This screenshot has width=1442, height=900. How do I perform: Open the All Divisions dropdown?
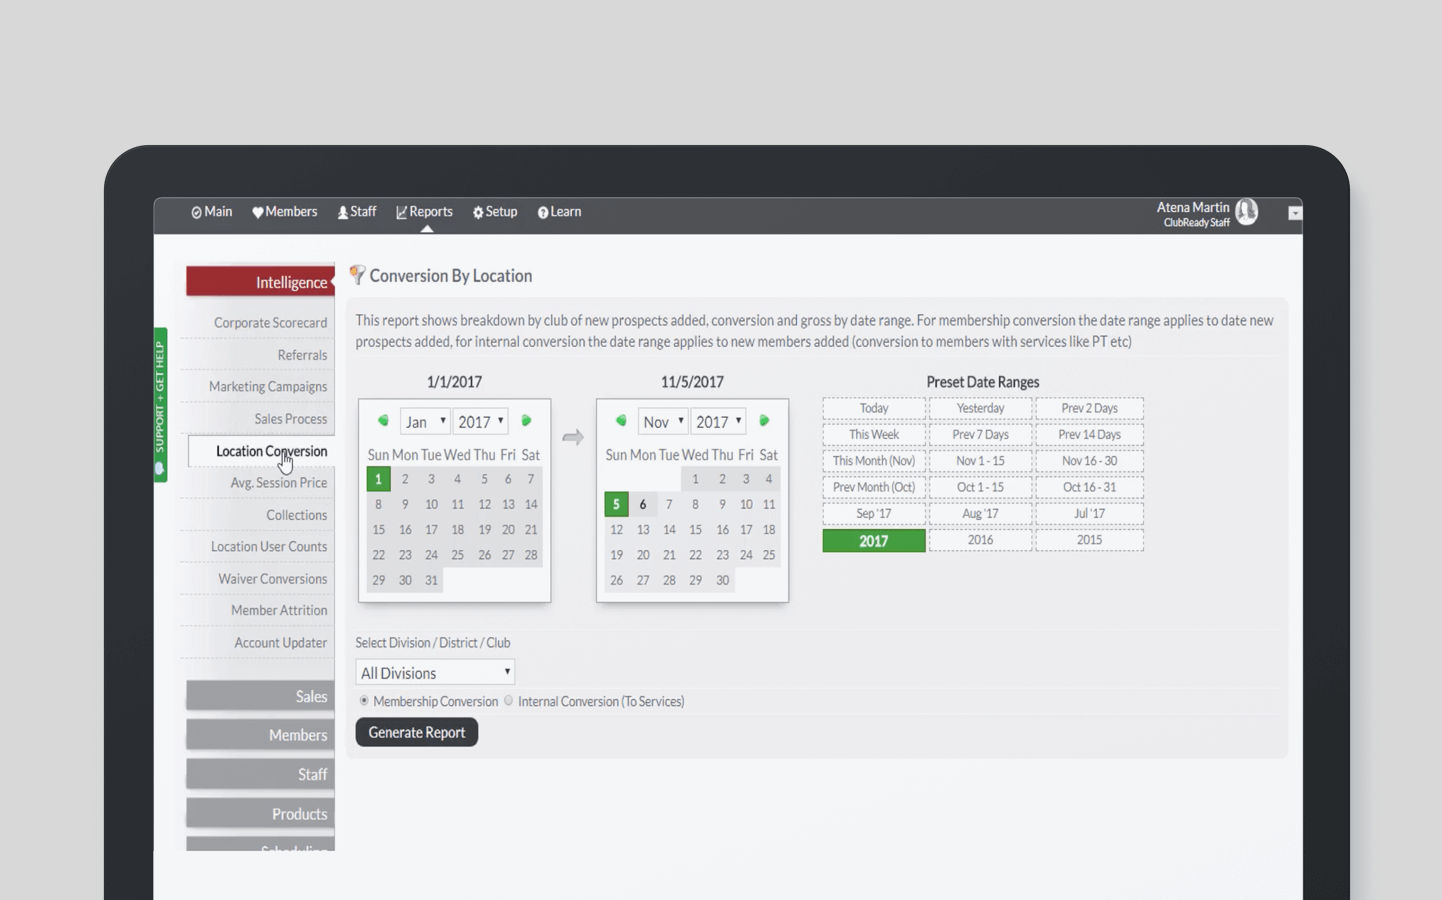(435, 673)
